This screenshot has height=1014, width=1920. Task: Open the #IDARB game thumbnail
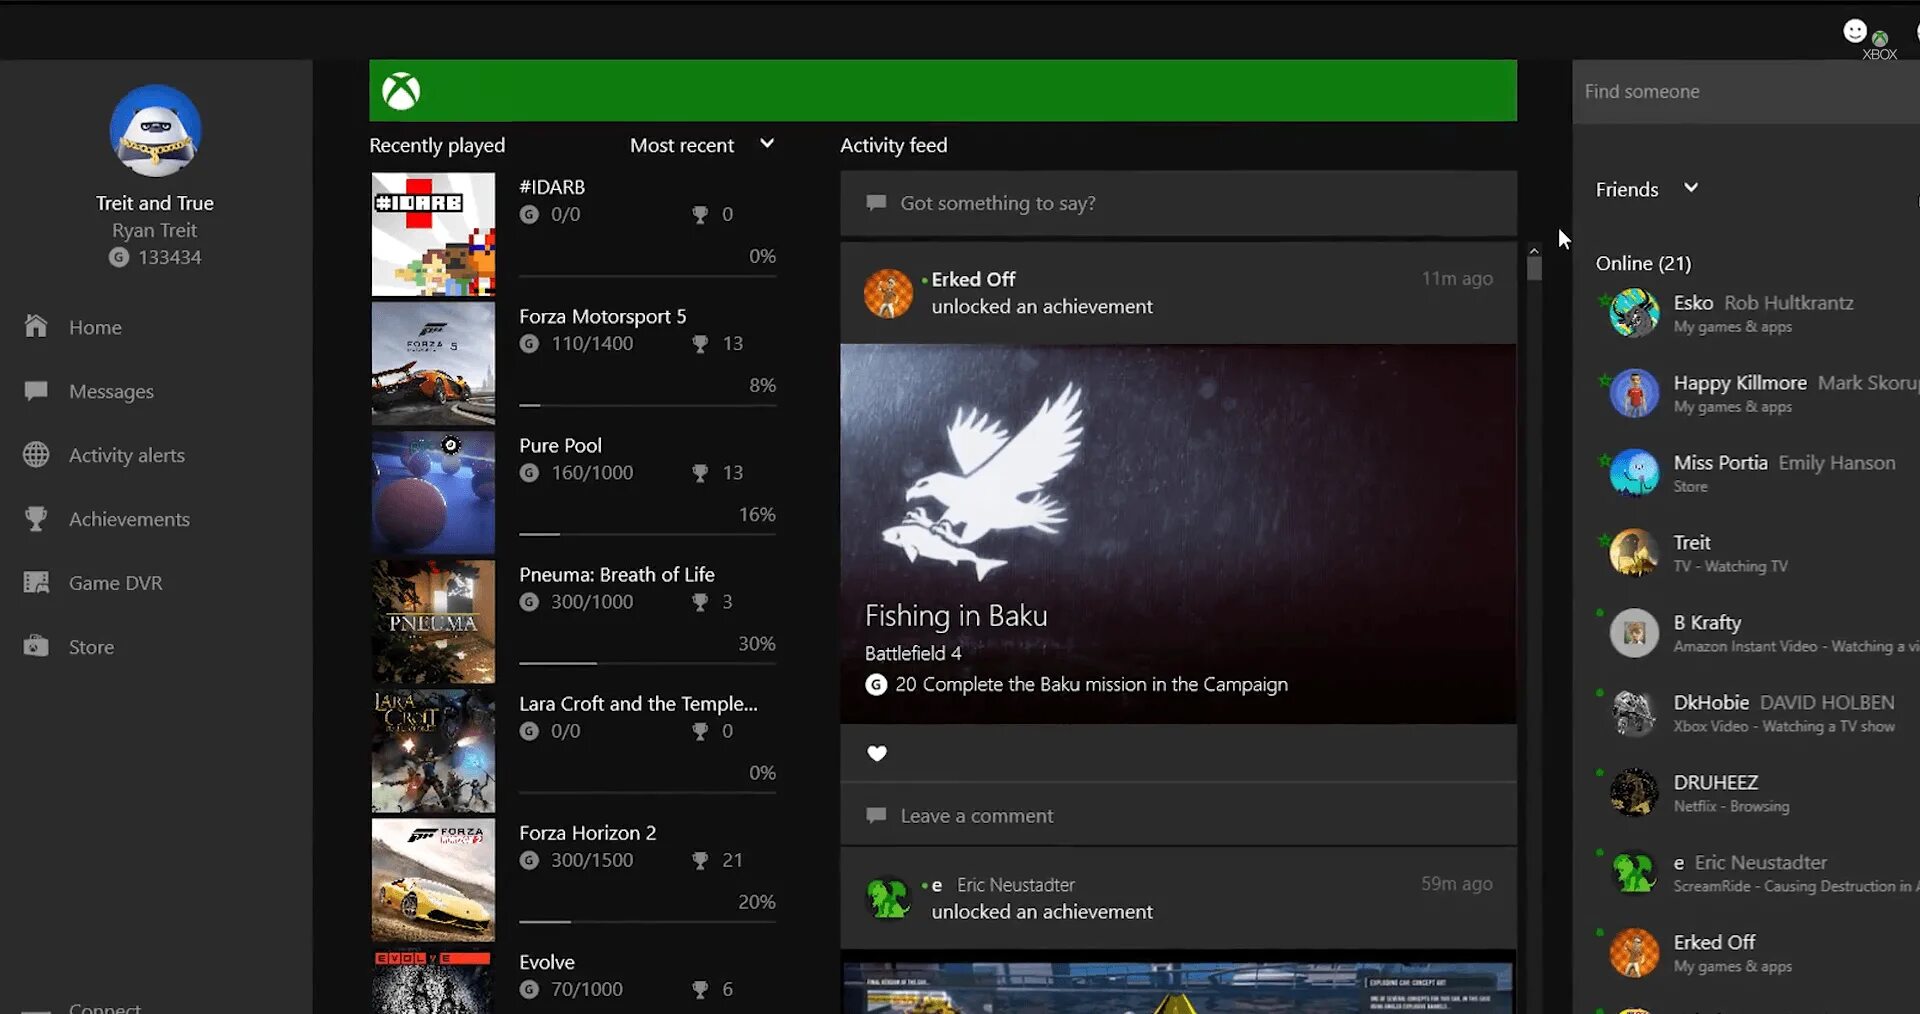pos(433,234)
